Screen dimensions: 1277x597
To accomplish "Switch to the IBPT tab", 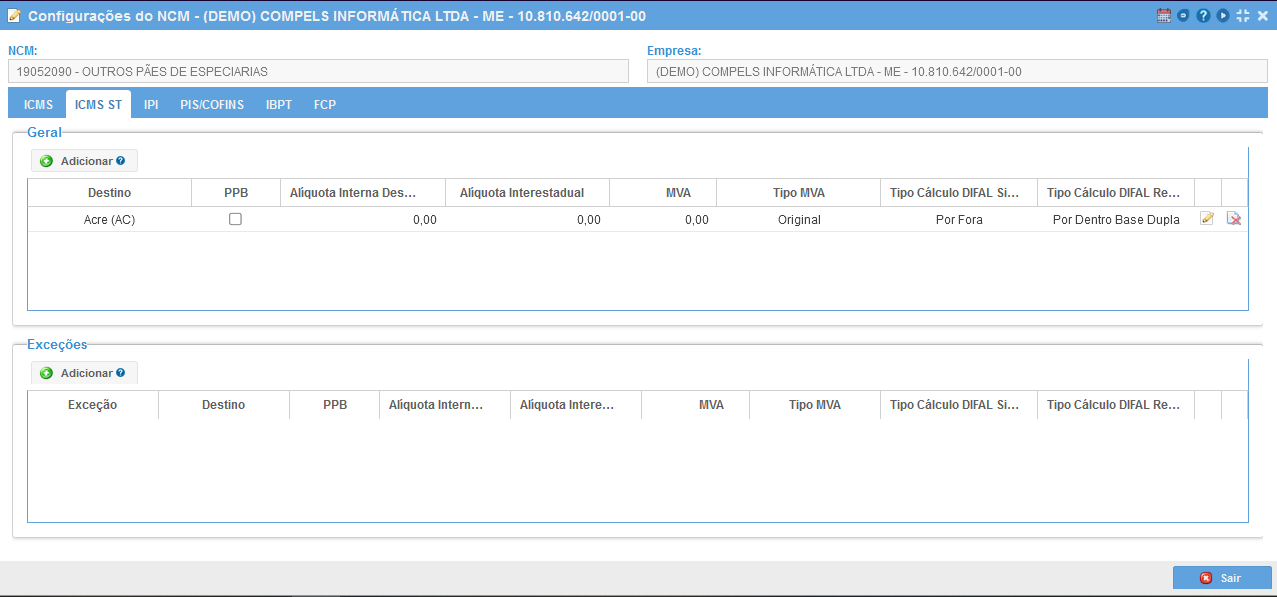I will tap(279, 104).
